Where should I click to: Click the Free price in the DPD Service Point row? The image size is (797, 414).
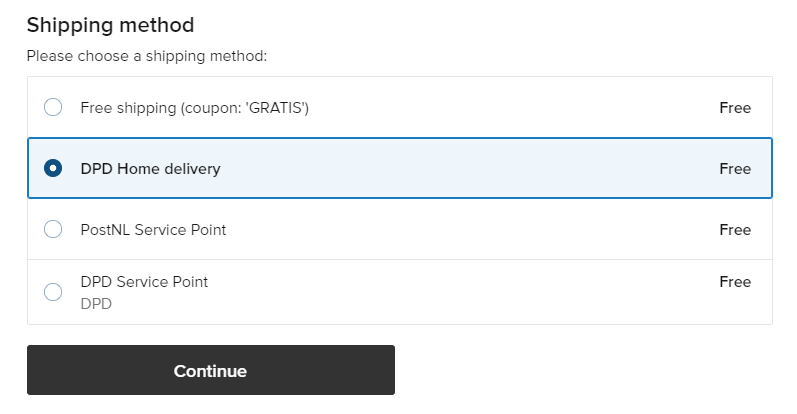pos(735,282)
